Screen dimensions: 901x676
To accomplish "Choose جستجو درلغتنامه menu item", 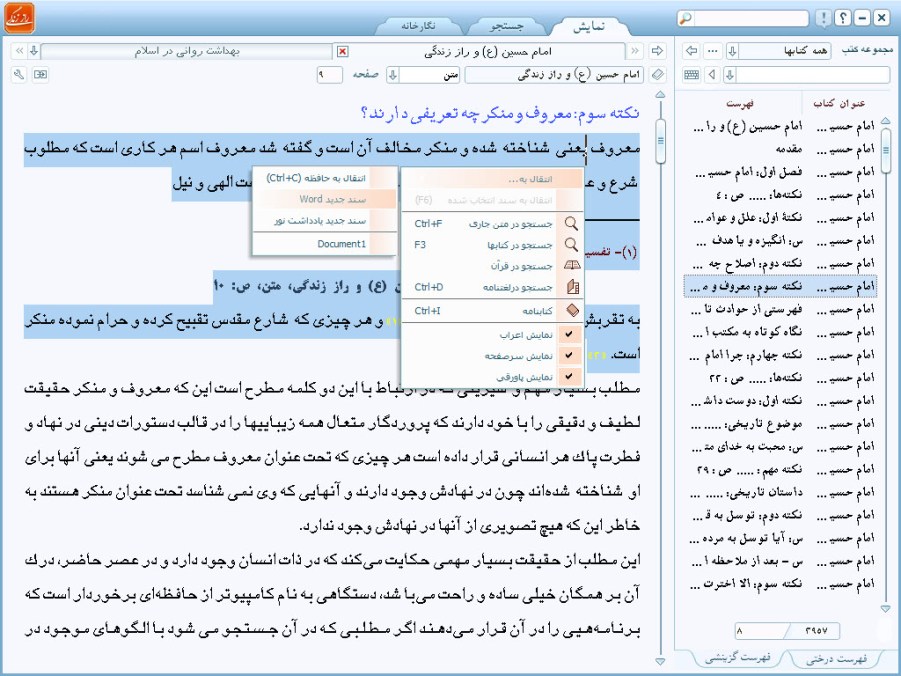I will 492,287.
